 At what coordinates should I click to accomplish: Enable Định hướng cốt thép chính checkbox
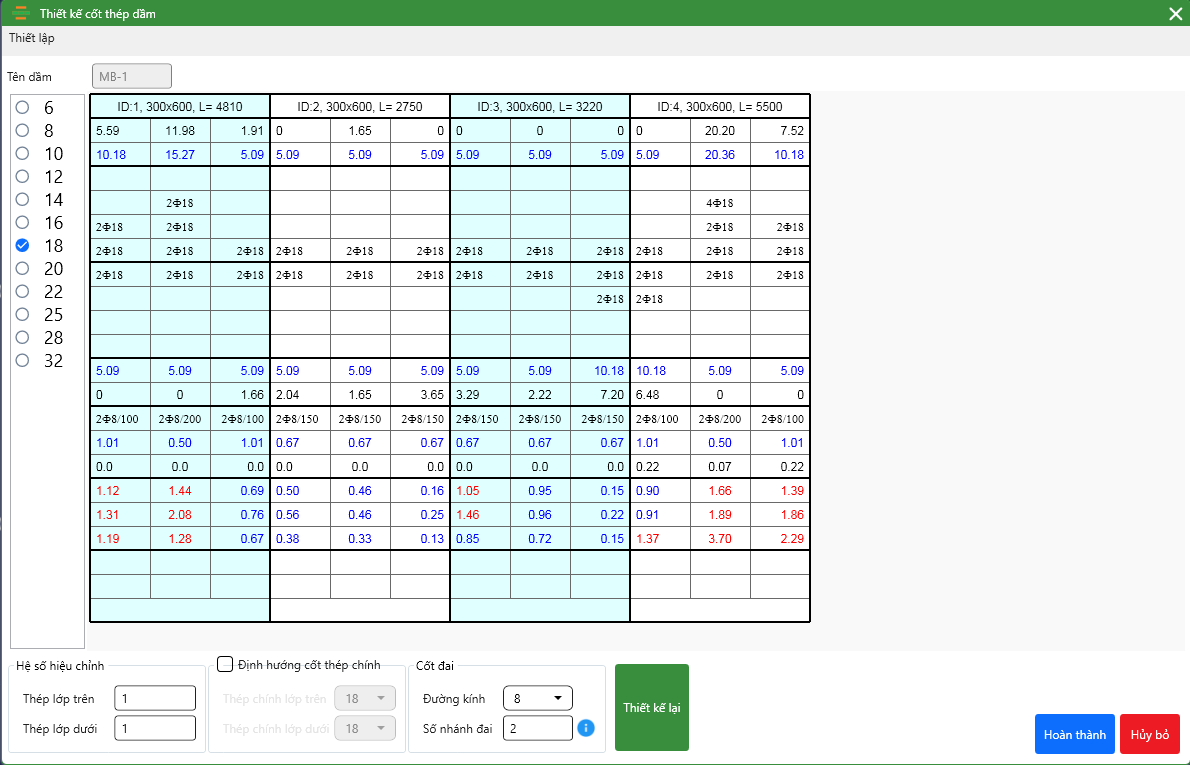click(x=225, y=664)
